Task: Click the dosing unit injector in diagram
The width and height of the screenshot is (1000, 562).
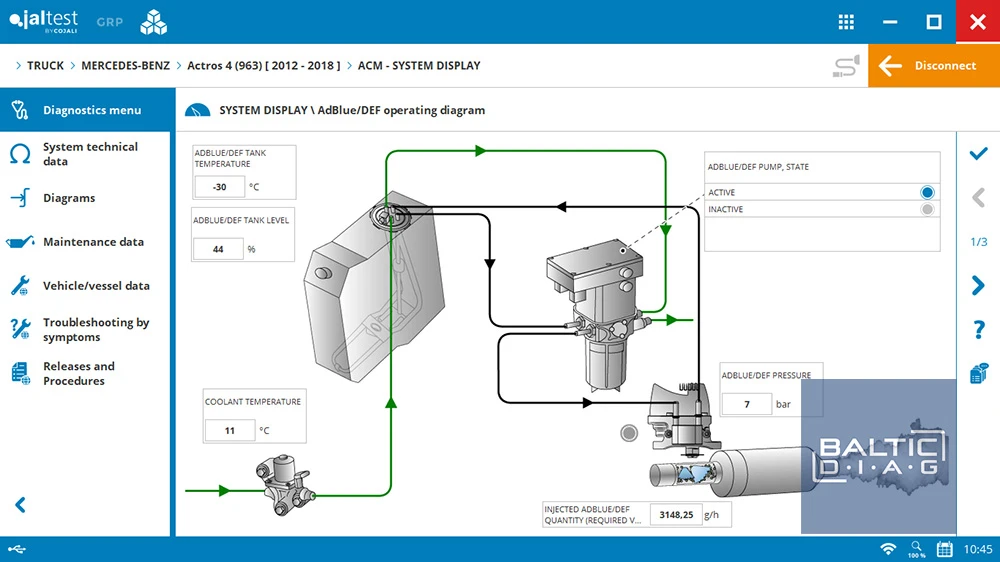Action: point(684,418)
